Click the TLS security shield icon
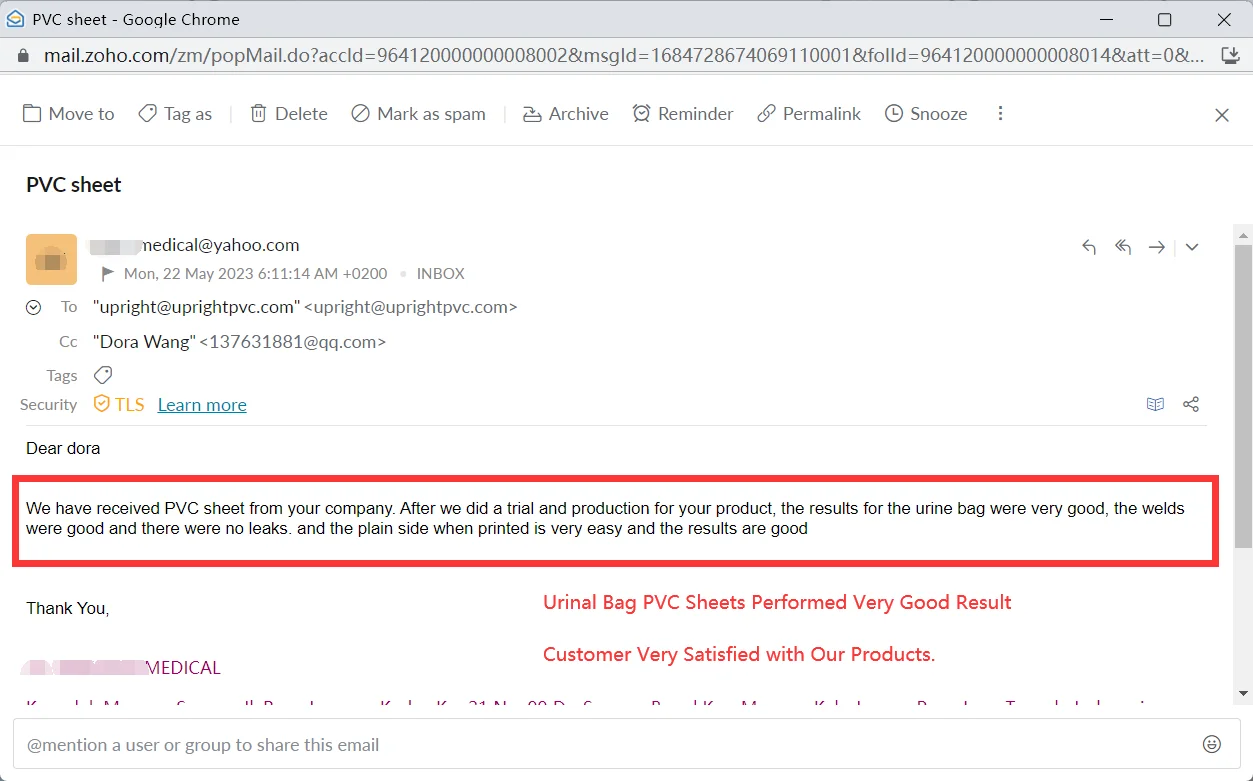The height and width of the screenshot is (781, 1253). [101, 404]
